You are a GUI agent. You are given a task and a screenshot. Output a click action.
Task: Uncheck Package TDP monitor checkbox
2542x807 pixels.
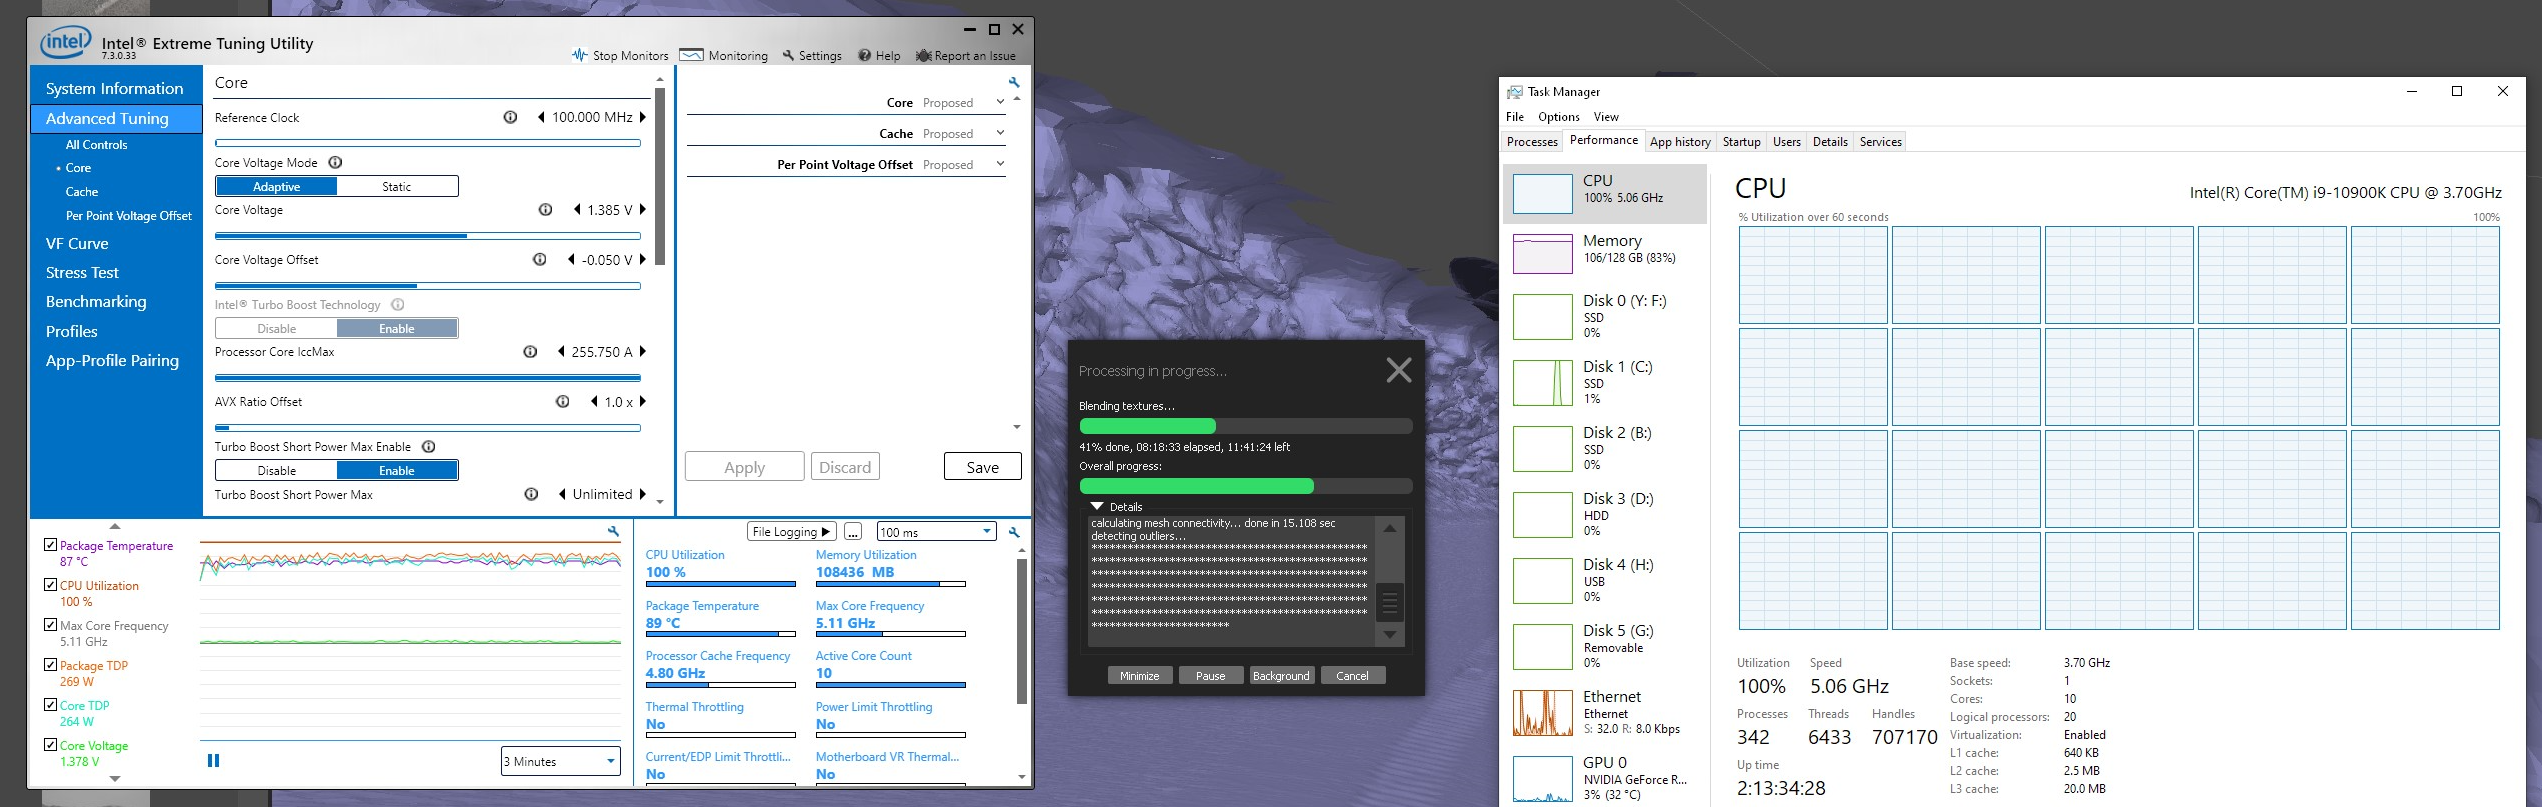point(50,665)
